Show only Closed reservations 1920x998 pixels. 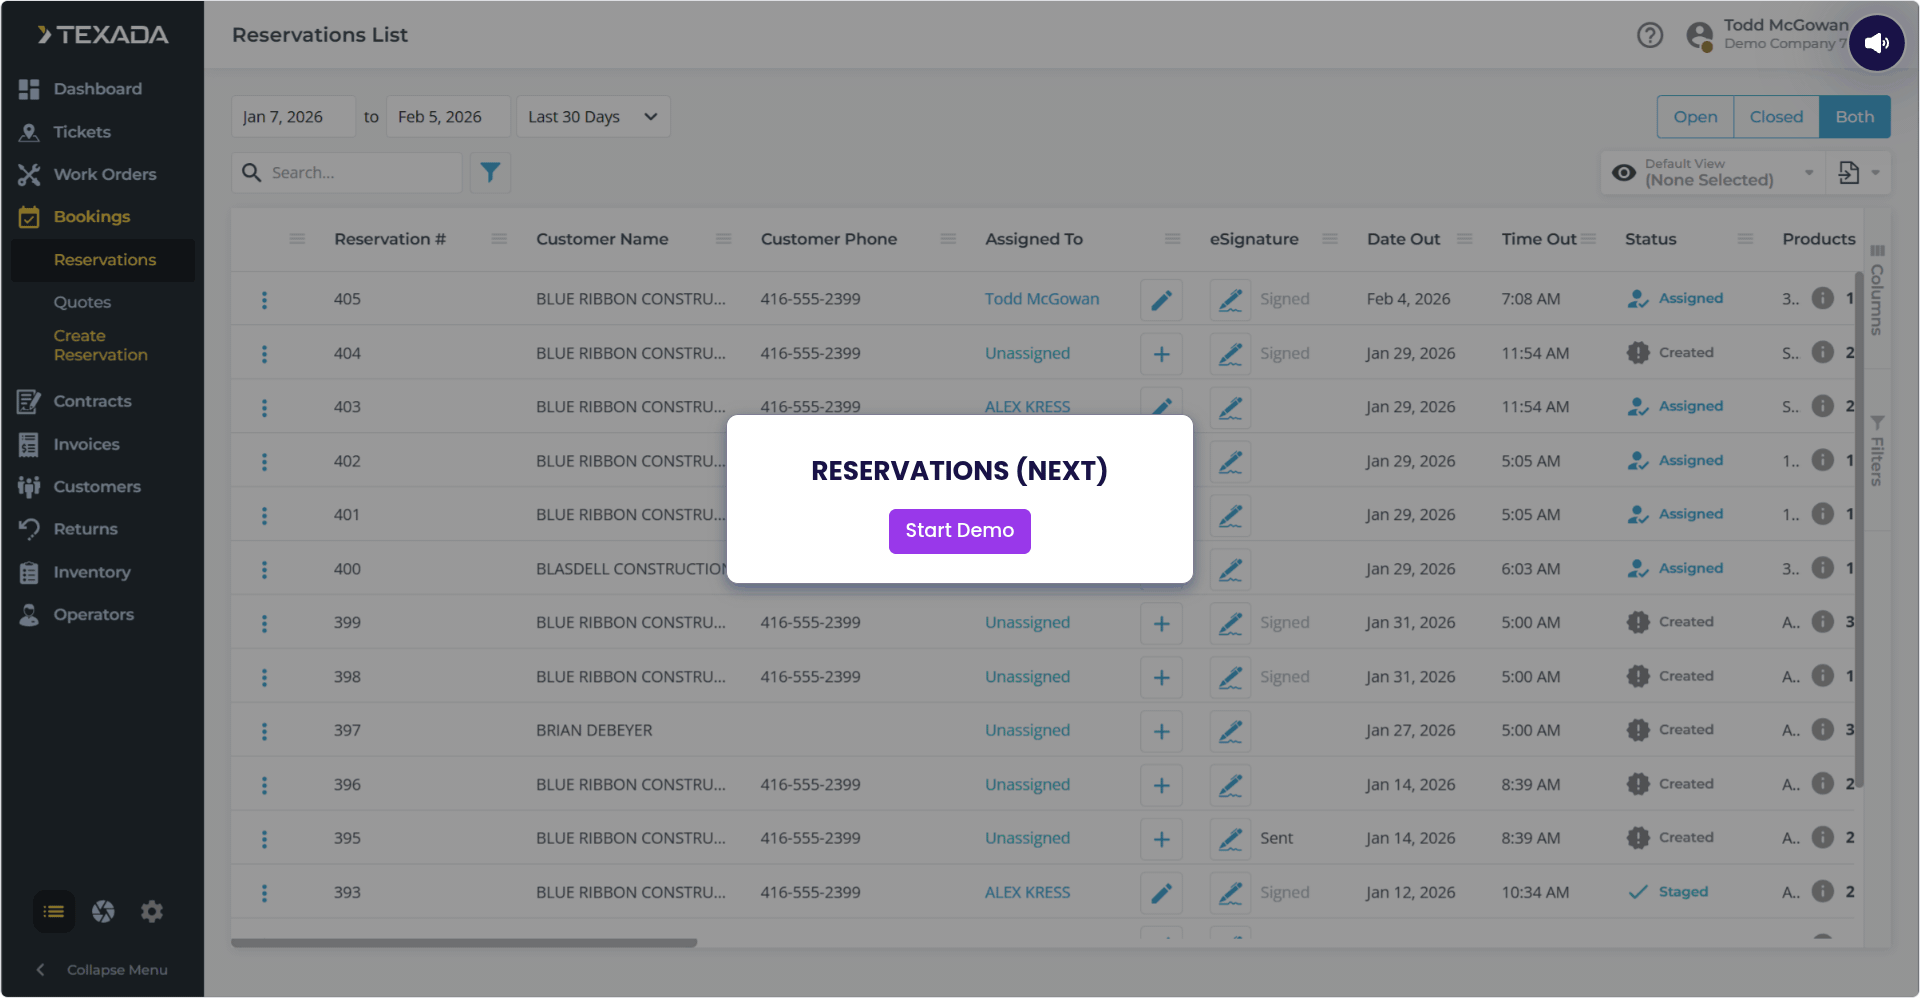tap(1776, 117)
